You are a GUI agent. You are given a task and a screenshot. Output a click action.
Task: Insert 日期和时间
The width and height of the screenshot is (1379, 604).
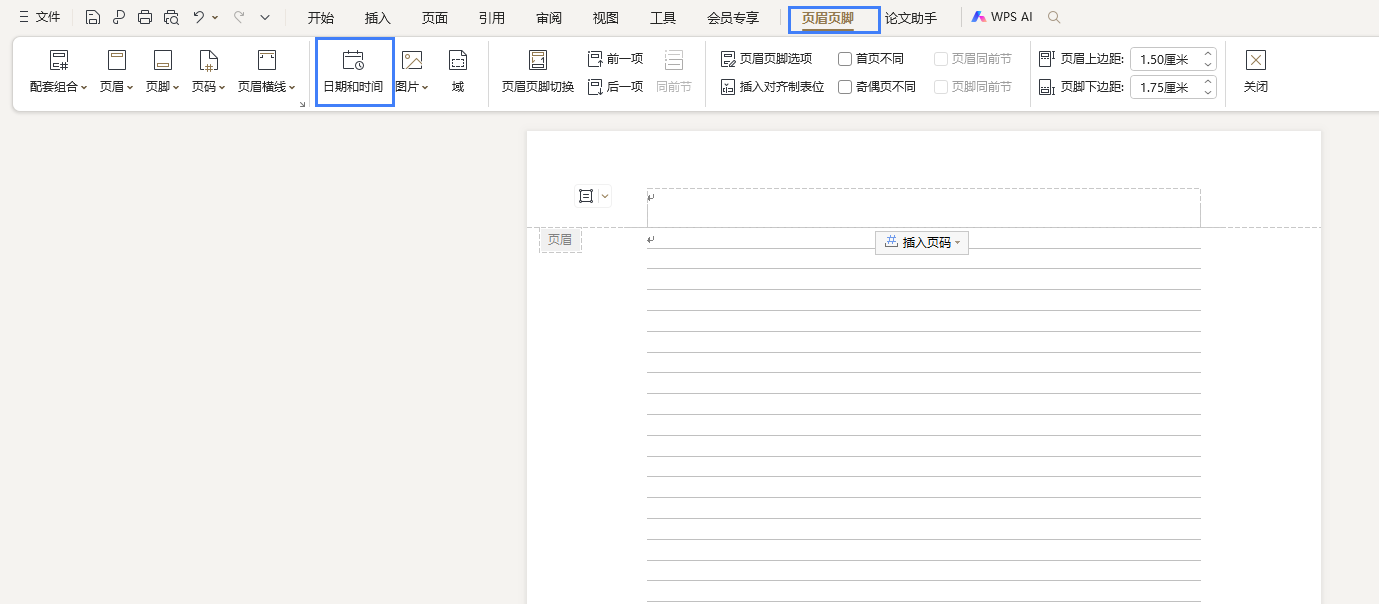pyautogui.click(x=353, y=72)
